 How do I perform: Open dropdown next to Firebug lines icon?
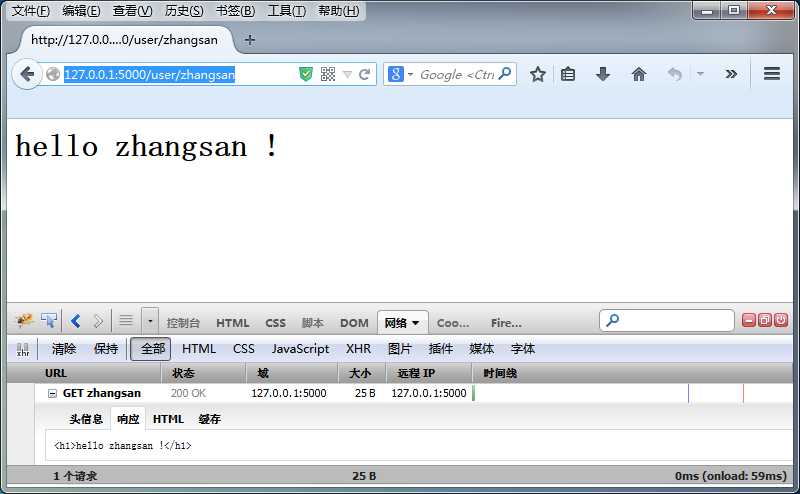coord(150,321)
